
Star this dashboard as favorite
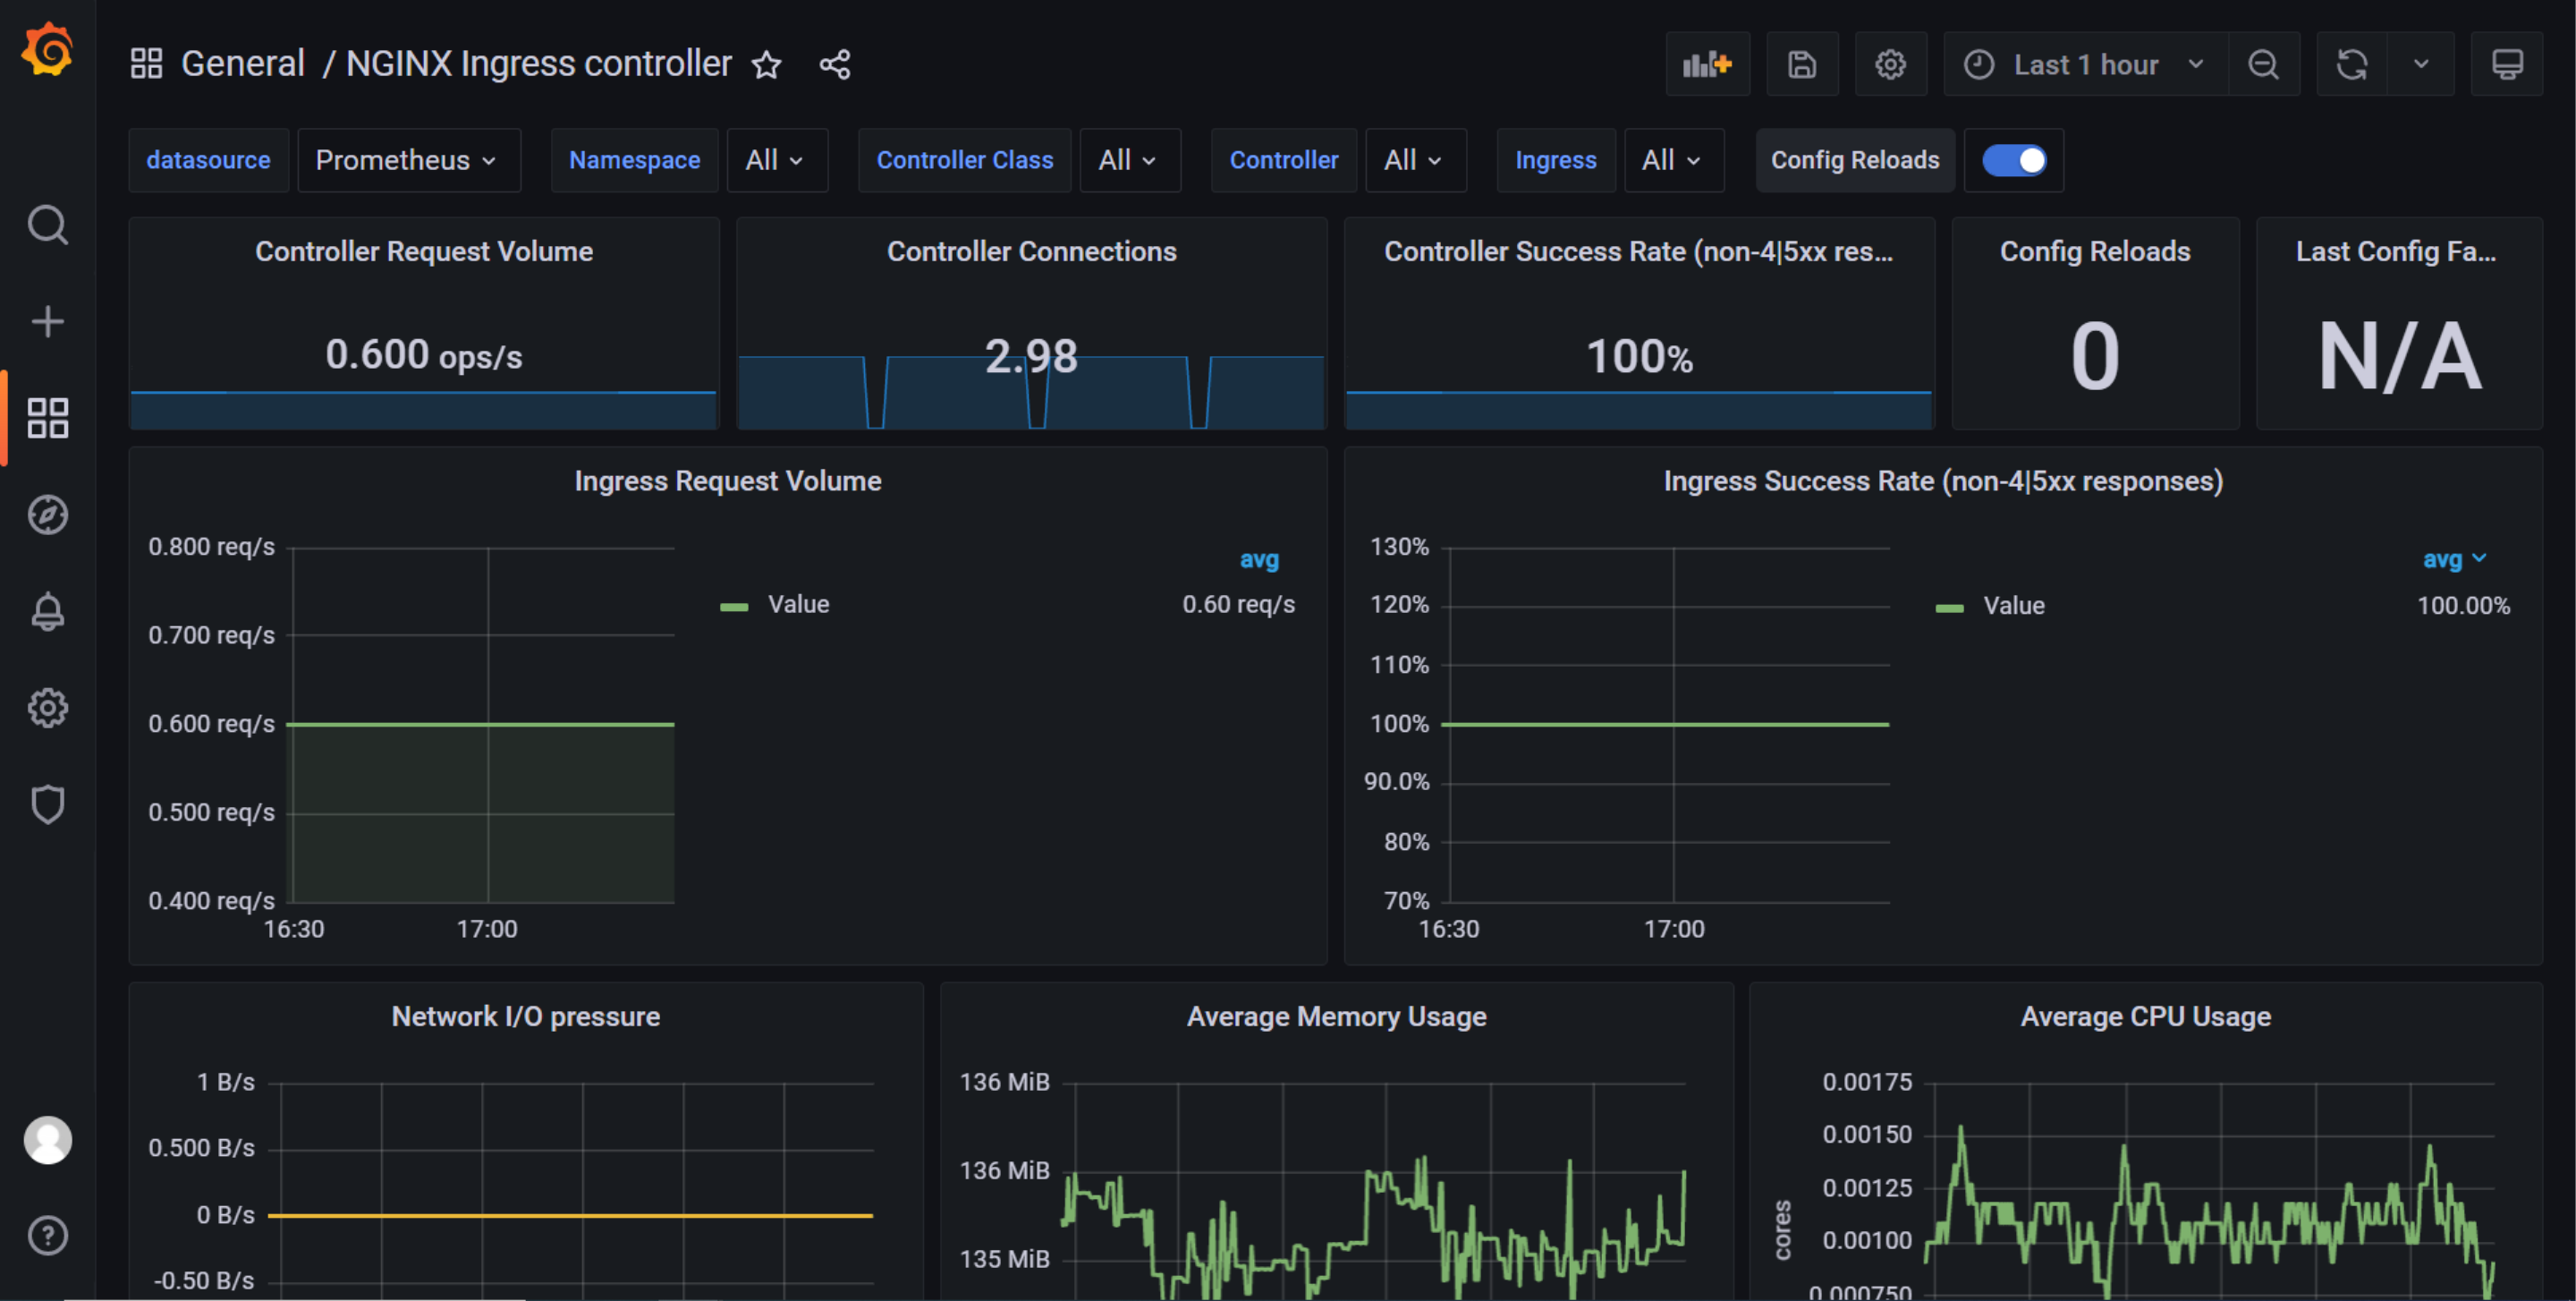(766, 65)
